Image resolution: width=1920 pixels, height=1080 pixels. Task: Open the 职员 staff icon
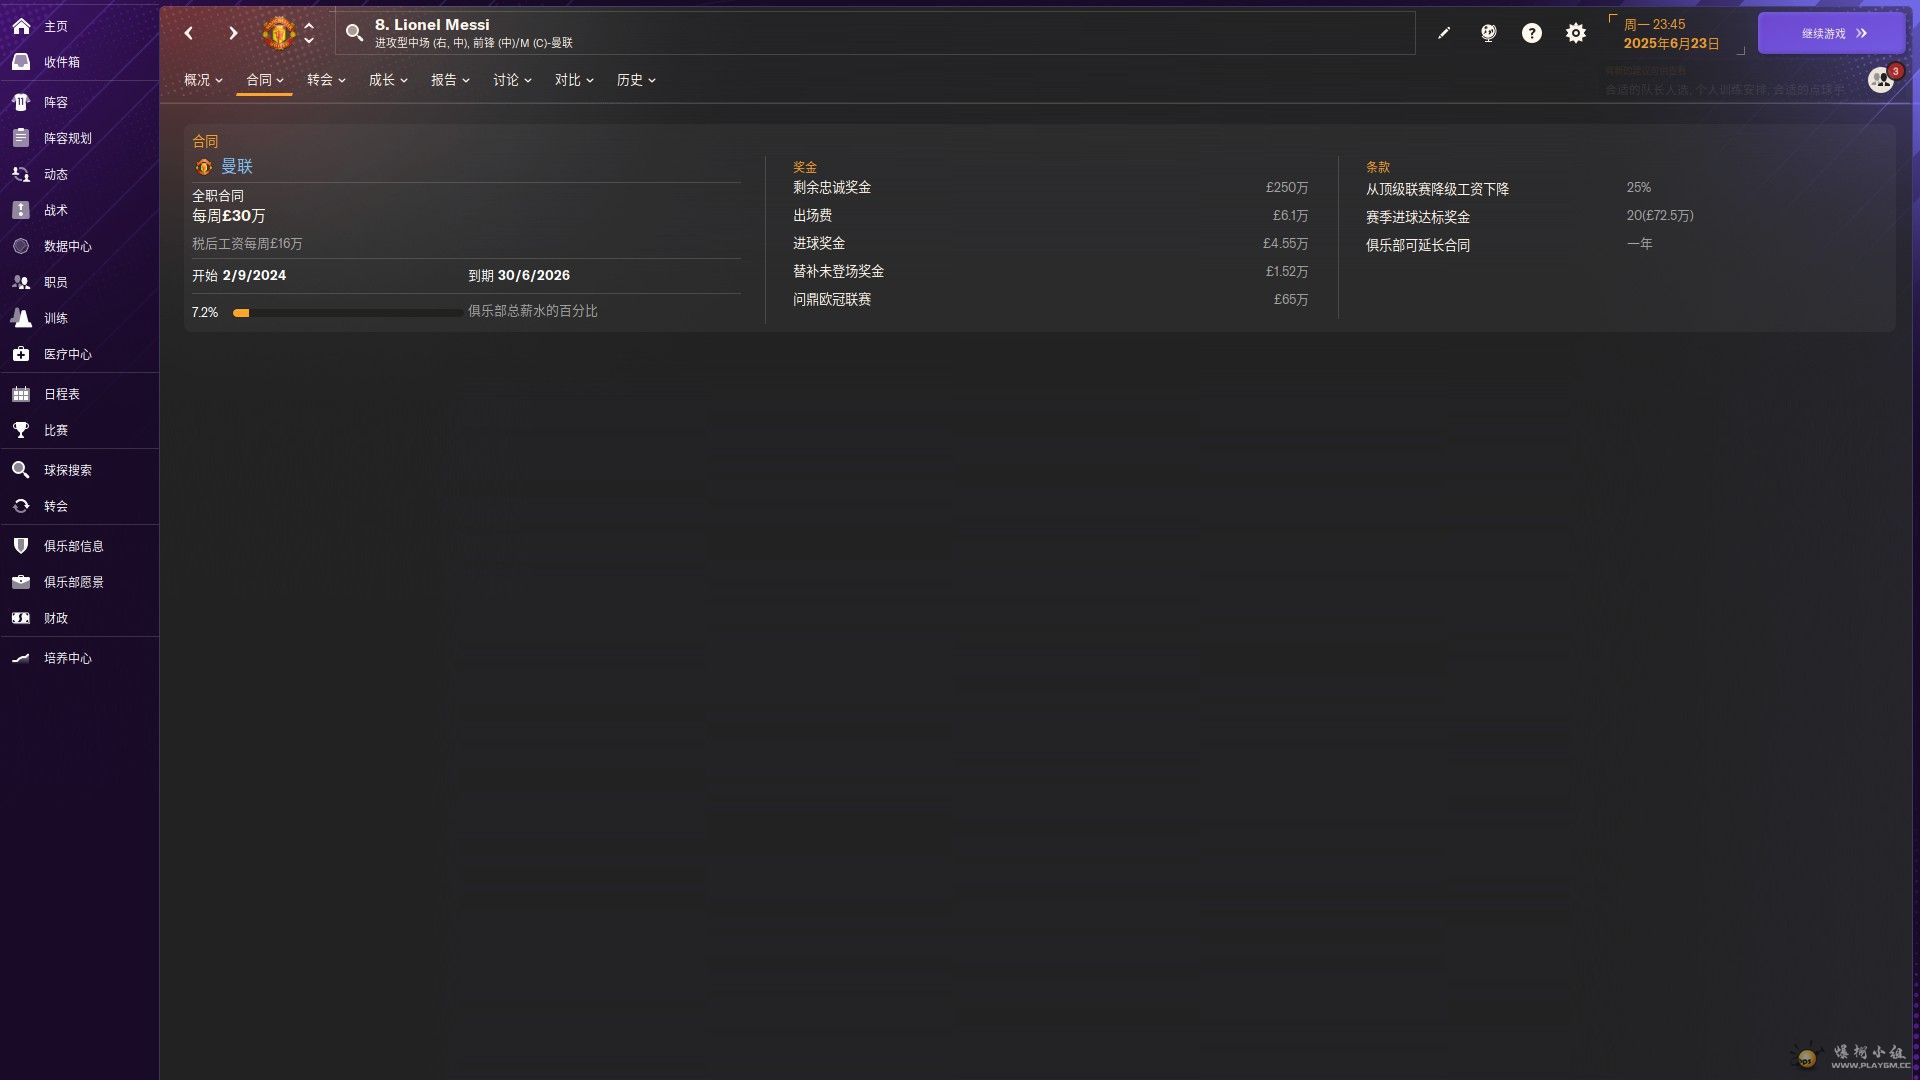(x=21, y=282)
